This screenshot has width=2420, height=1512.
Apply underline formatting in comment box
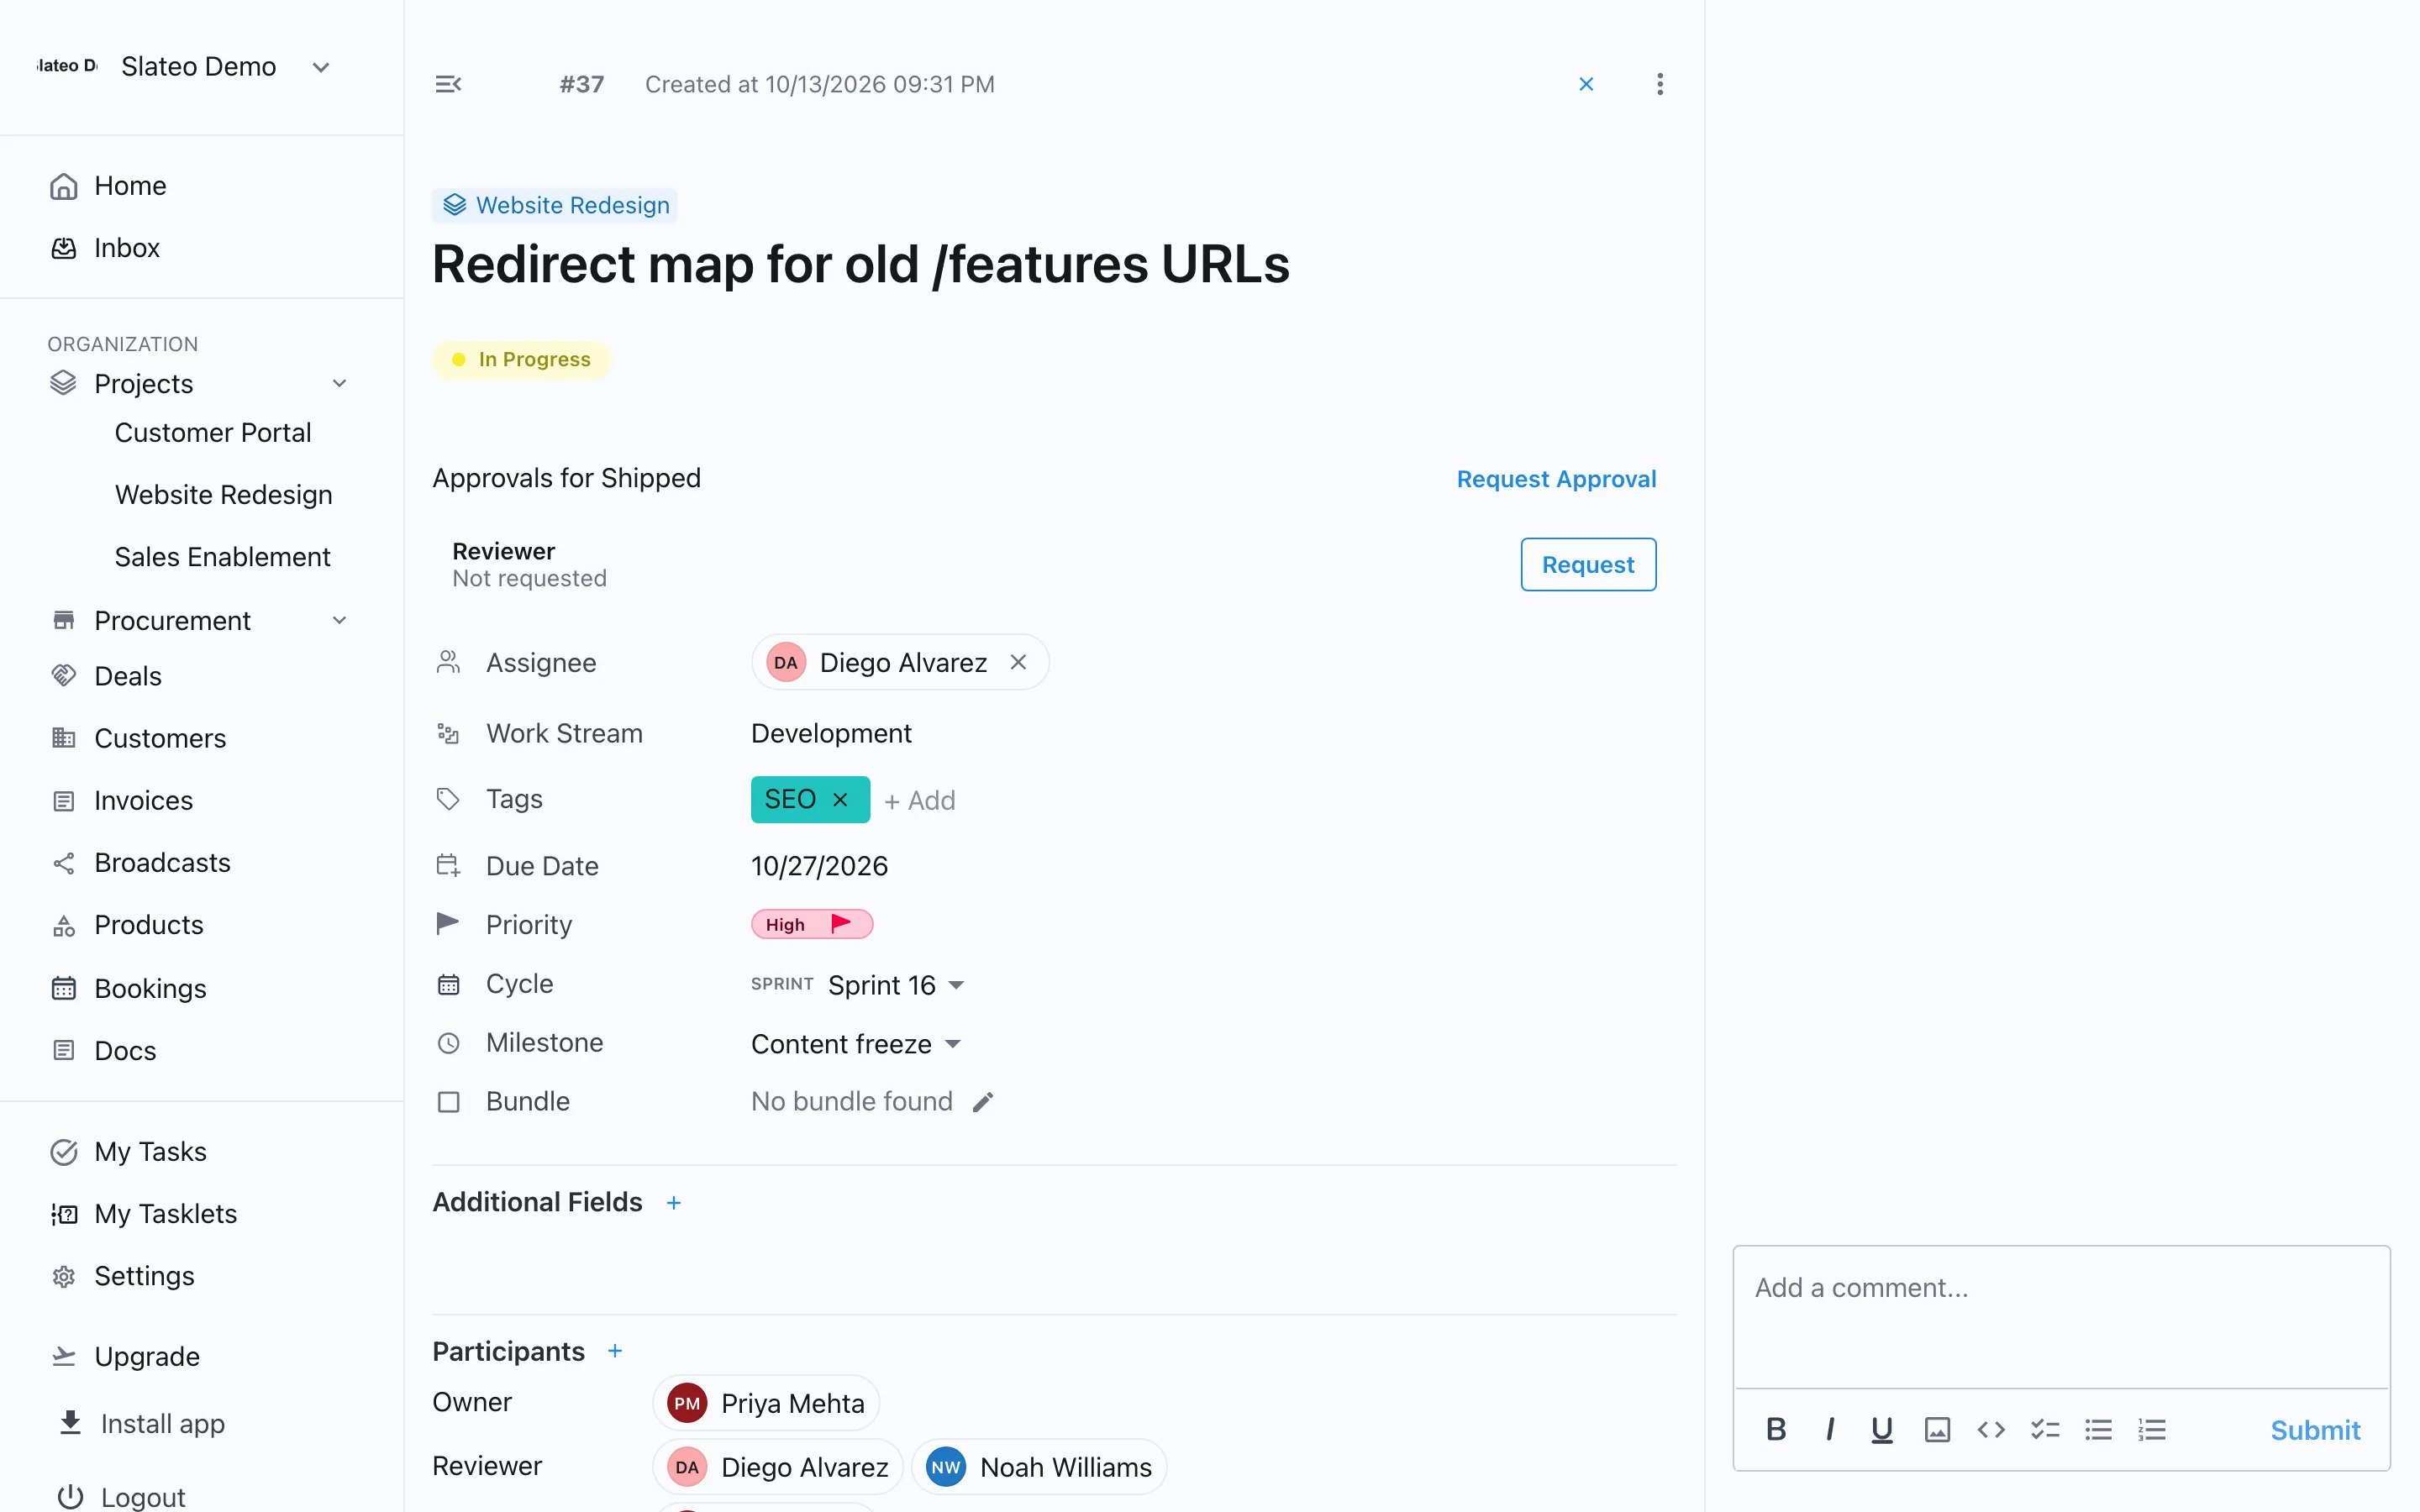click(x=1882, y=1429)
